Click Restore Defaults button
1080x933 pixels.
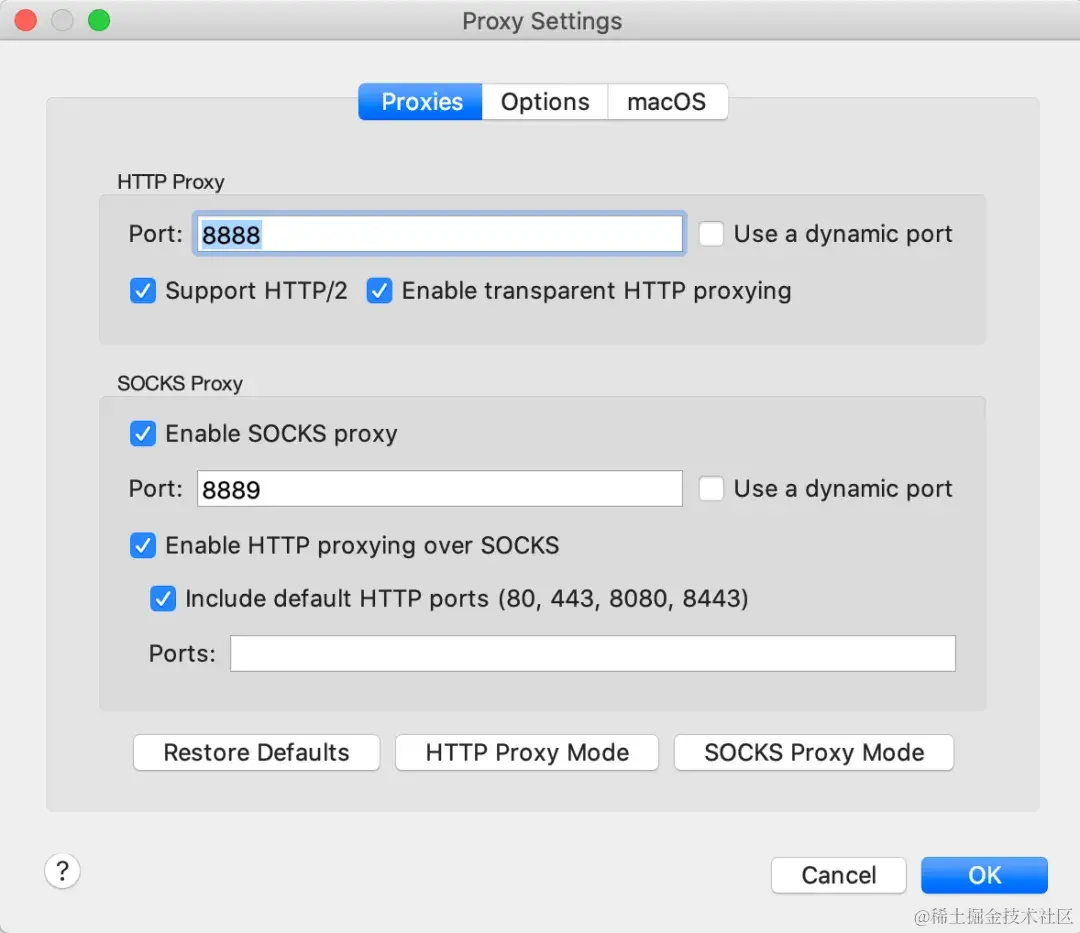click(256, 753)
